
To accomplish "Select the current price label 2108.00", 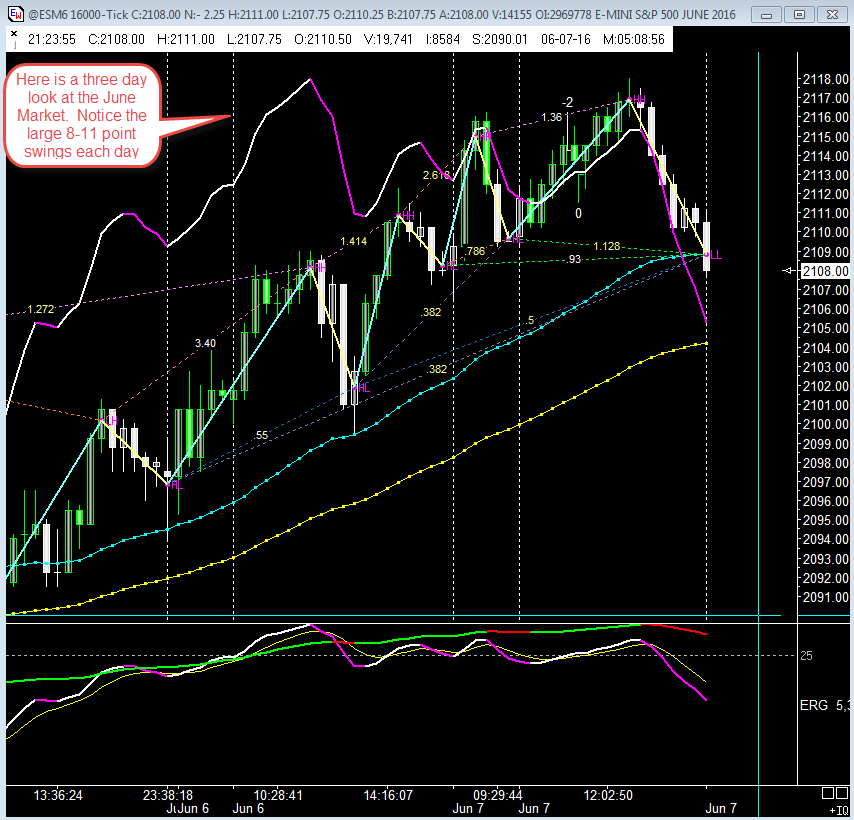I will pos(820,270).
